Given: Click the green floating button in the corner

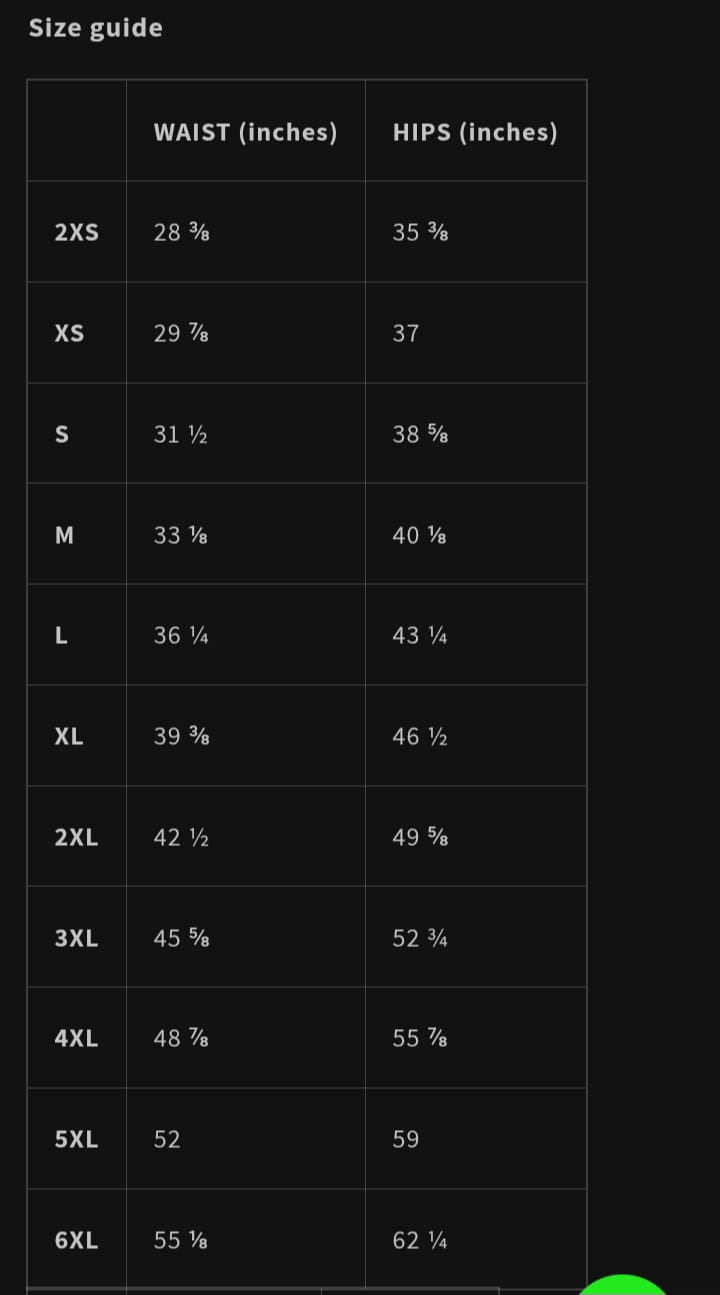Looking at the screenshot, I should click(x=623, y=1285).
